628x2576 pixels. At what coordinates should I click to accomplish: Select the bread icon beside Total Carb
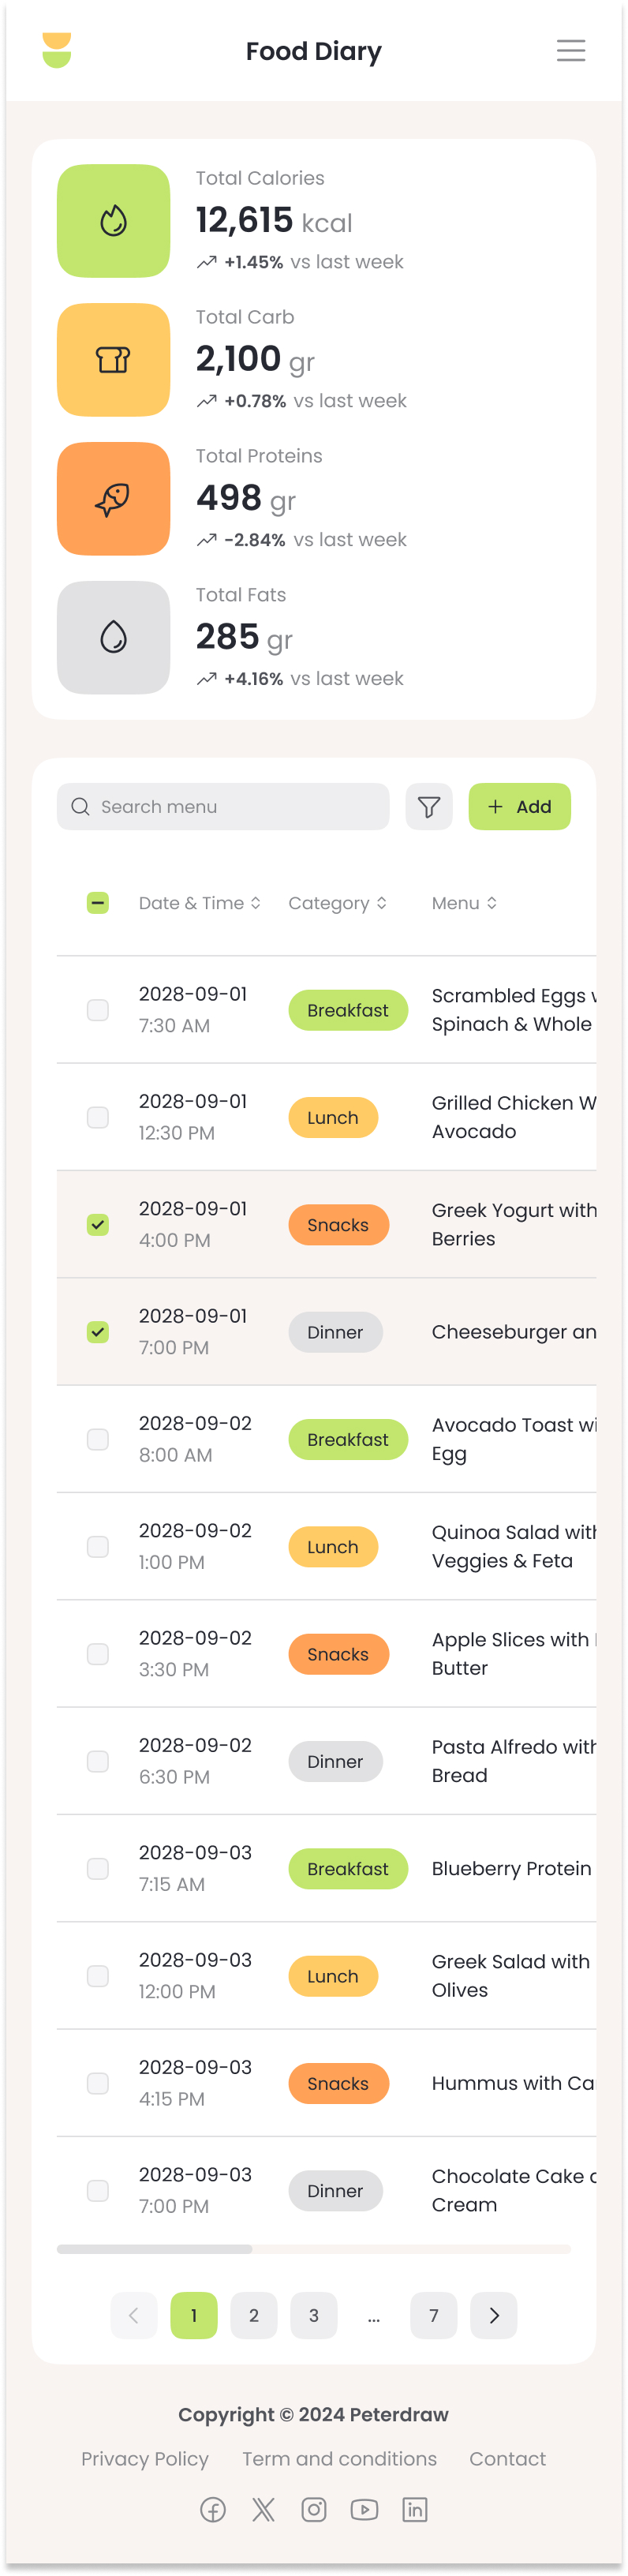pos(113,359)
